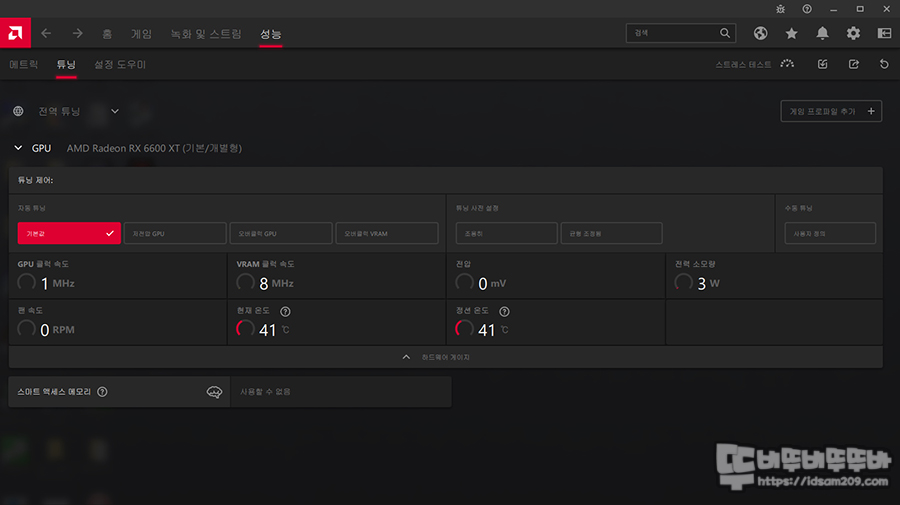
Task: Expand the 전역 튜닝 dropdown
Action: 115,111
